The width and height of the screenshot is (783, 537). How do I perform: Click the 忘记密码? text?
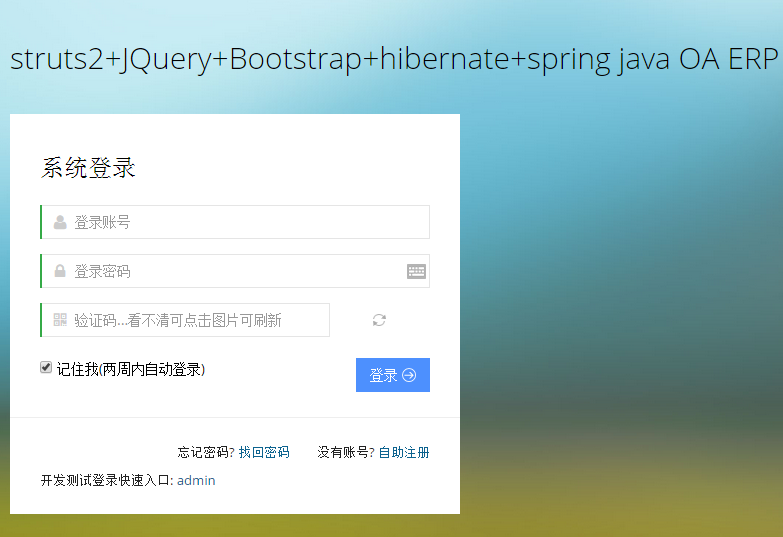206,452
